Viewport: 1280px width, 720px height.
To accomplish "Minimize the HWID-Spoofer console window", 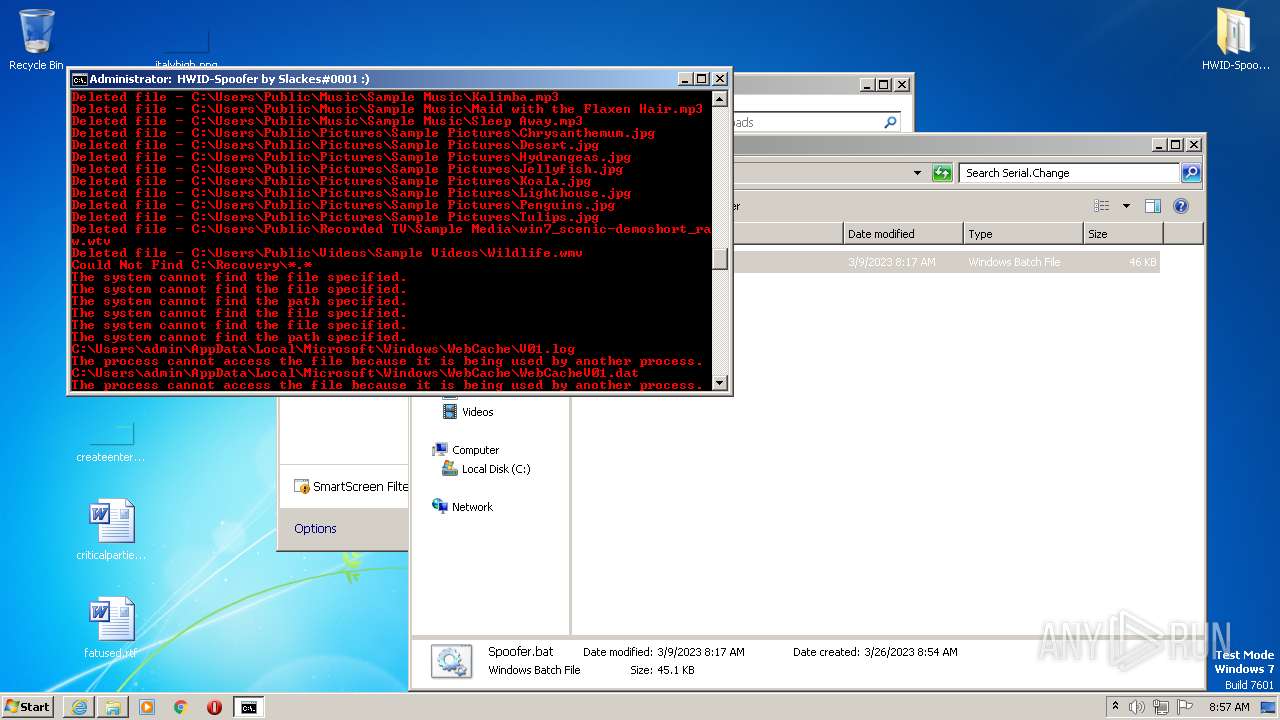I will point(685,79).
